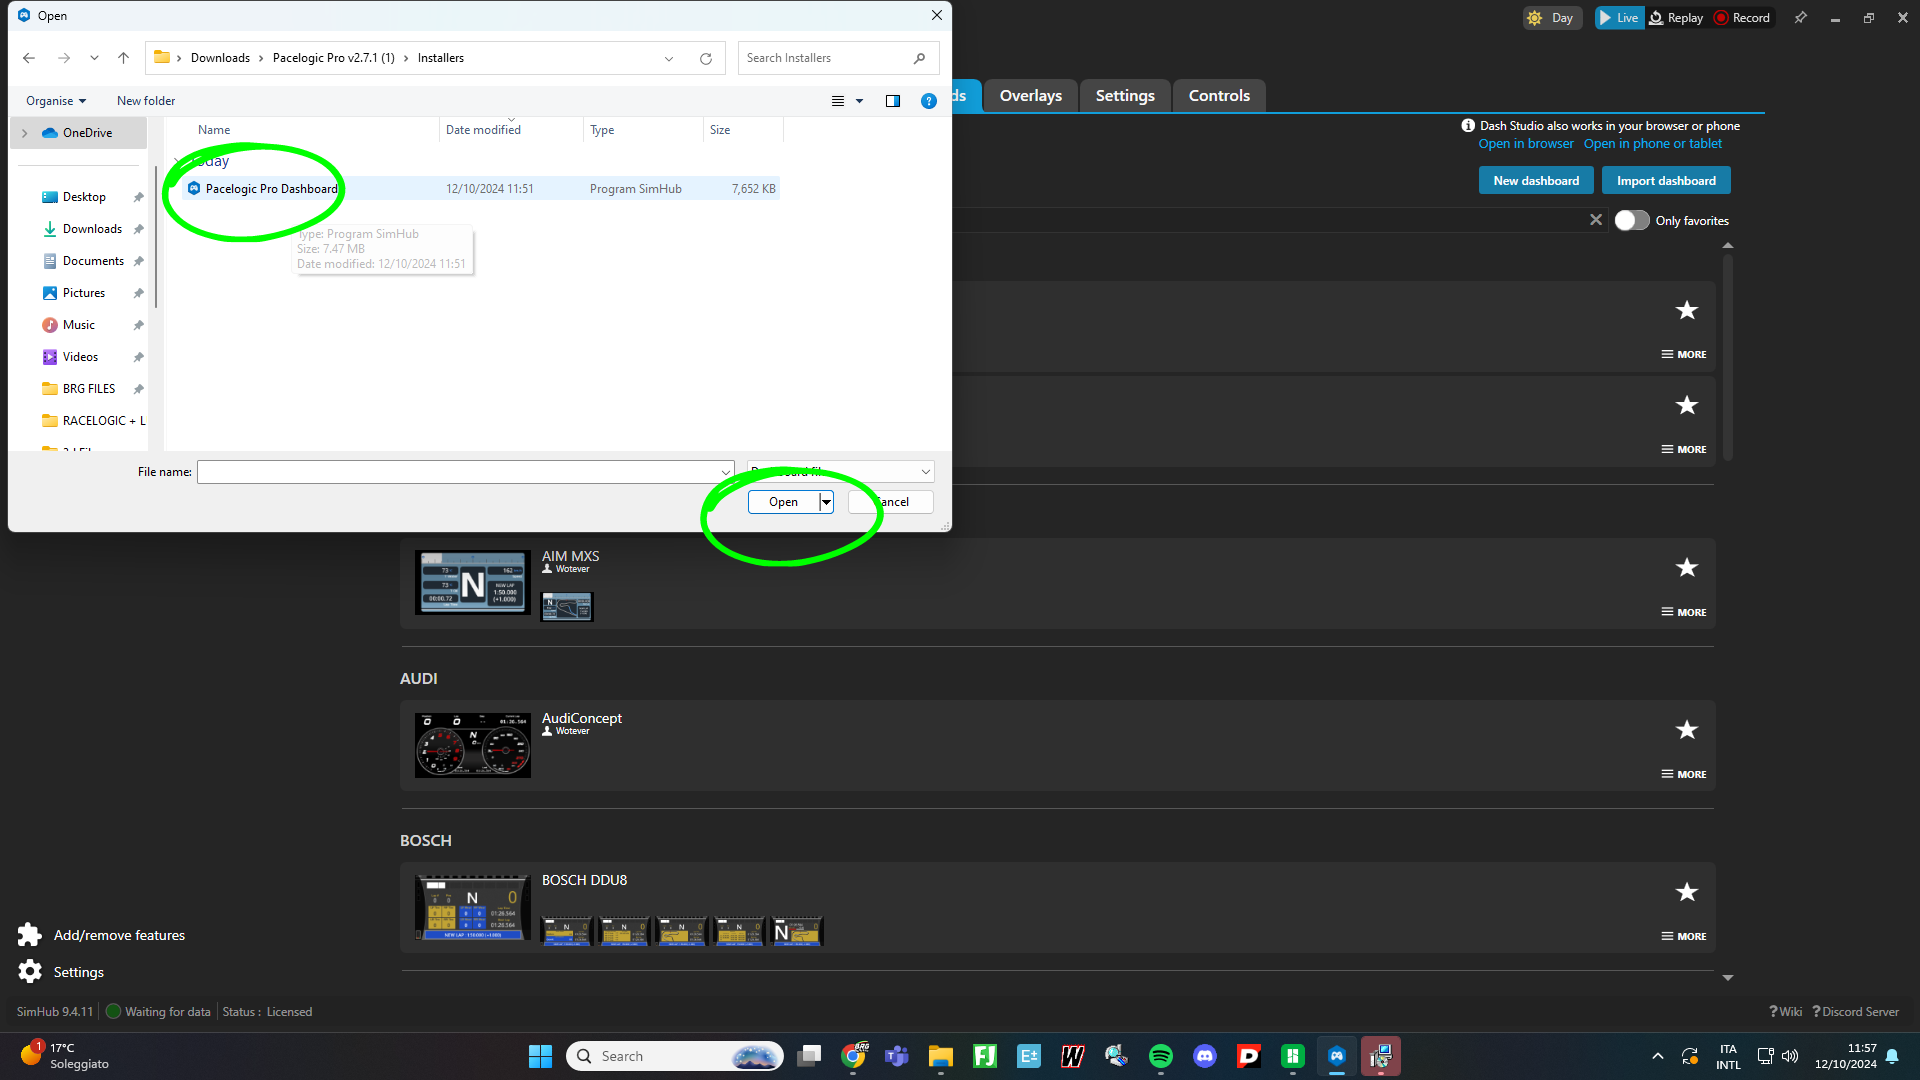
Task: Switch to the Settings tab
Action: pyautogui.click(x=1125, y=96)
